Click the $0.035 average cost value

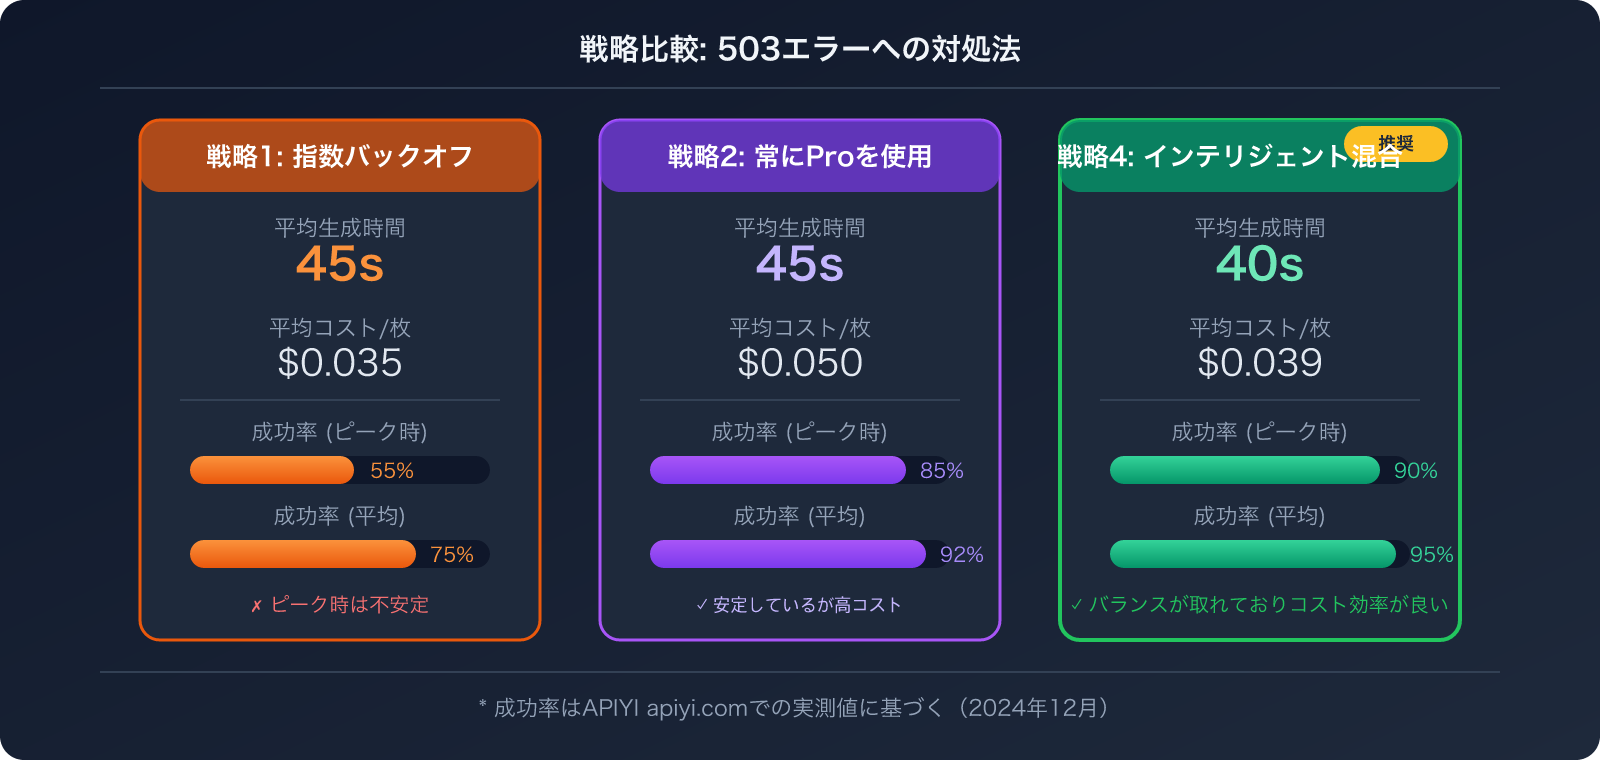pyautogui.click(x=340, y=363)
